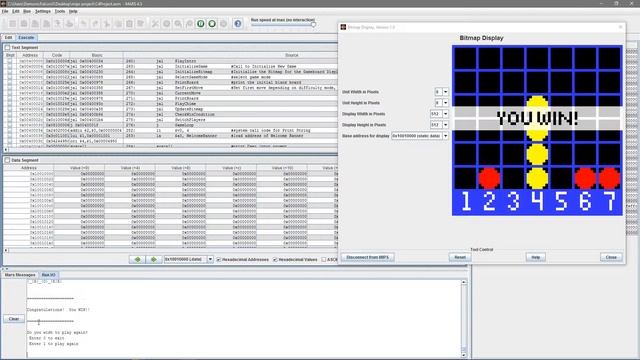The width and height of the screenshot is (640, 360).
Task: Click in the Run I/O console input area
Action: pos(244,319)
